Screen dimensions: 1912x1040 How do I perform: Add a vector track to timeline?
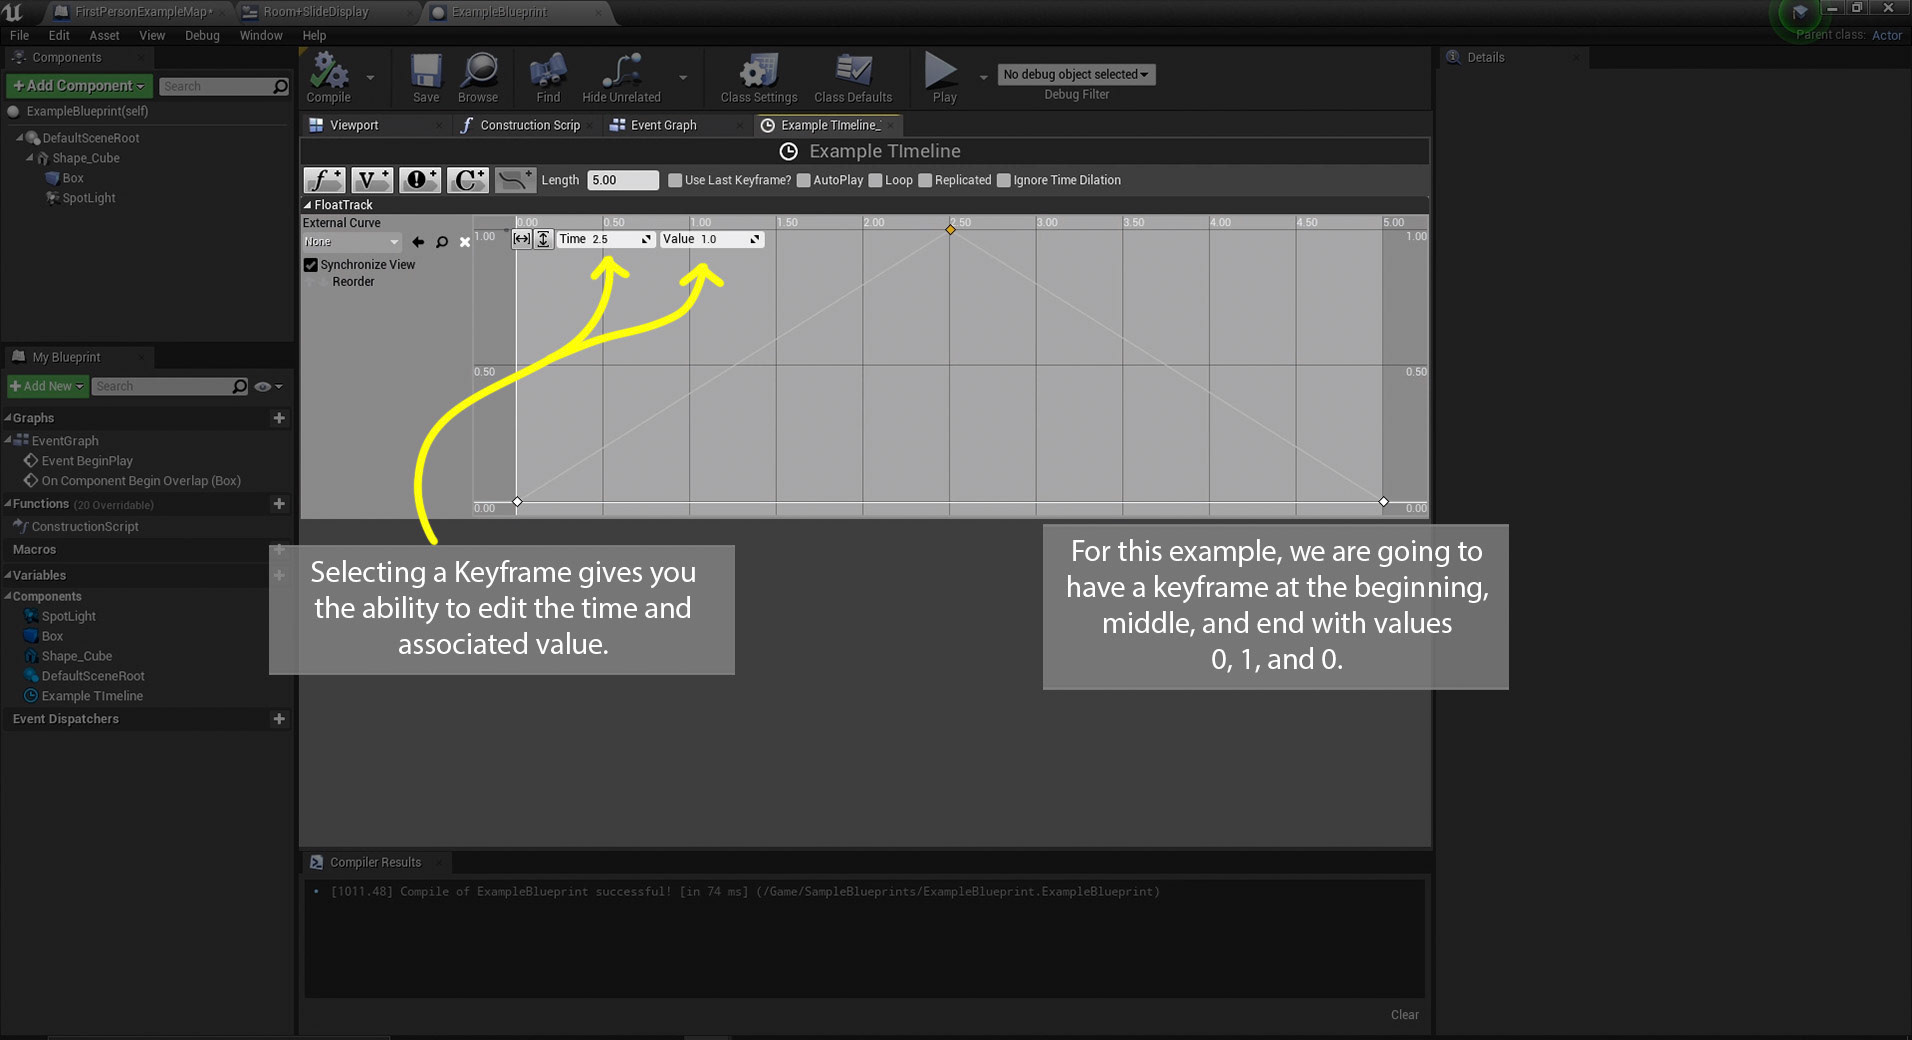point(372,180)
